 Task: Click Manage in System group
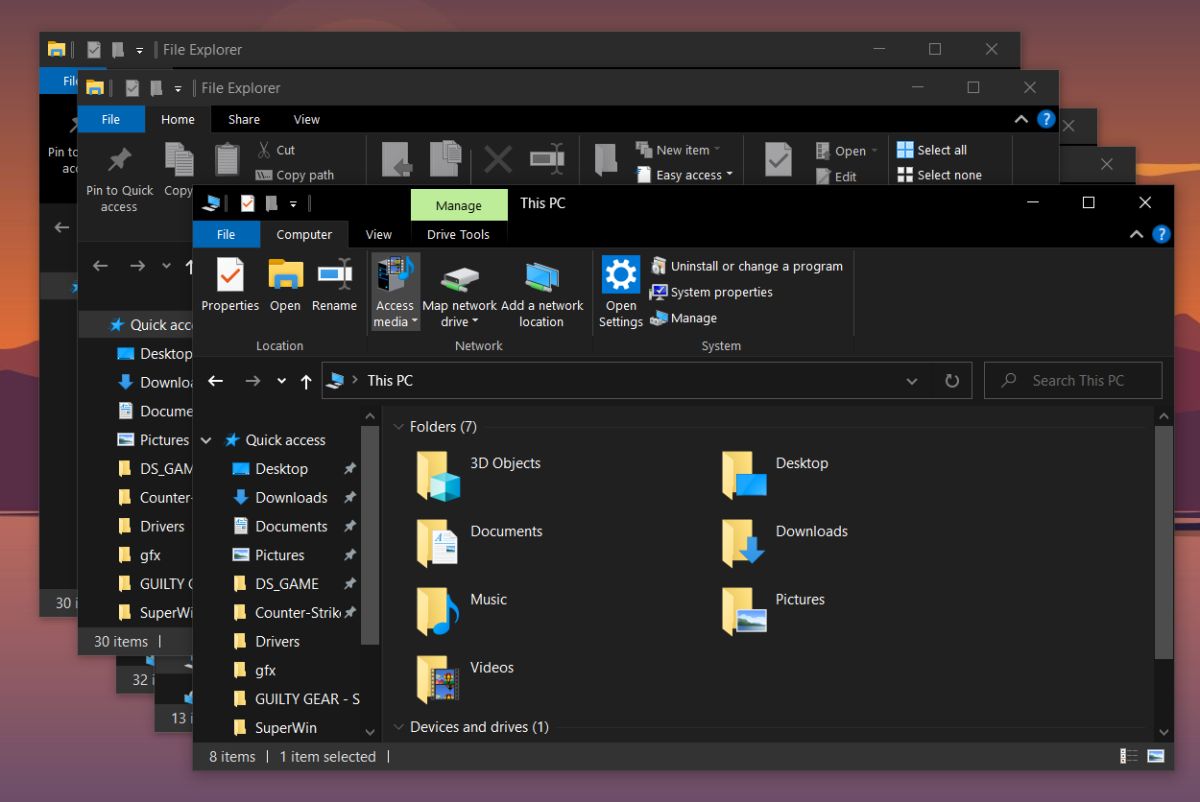(x=684, y=318)
